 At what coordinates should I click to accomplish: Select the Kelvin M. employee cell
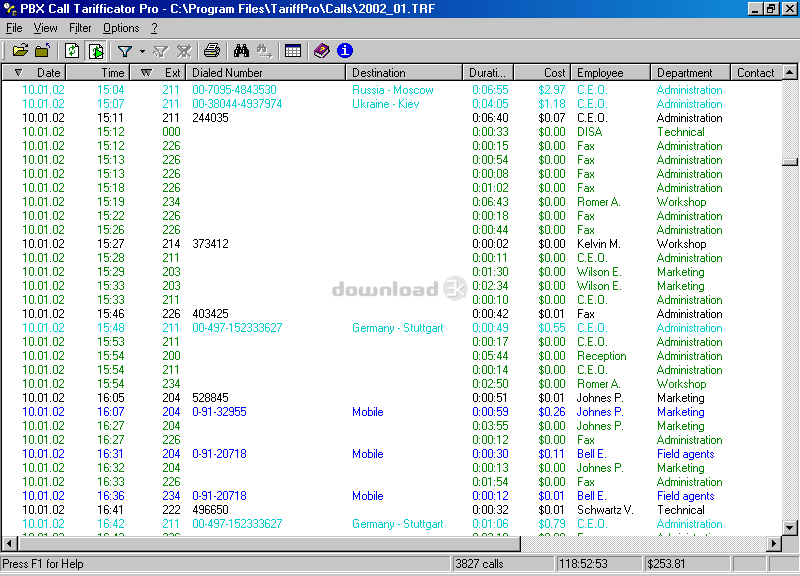tap(599, 244)
